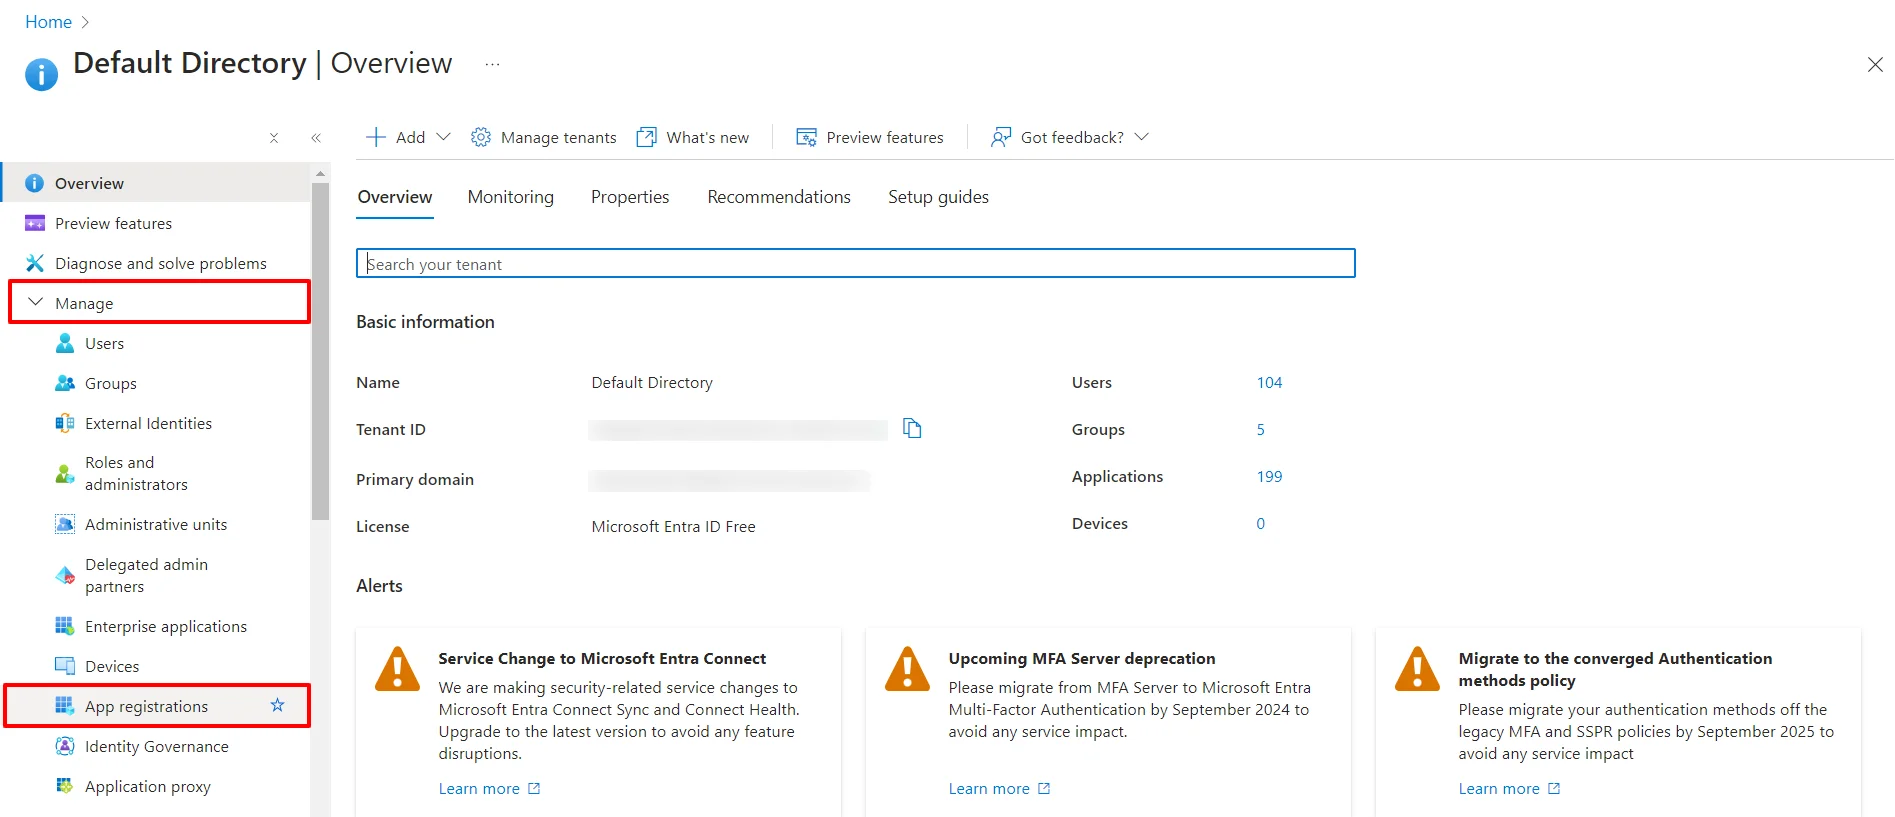The width and height of the screenshot is (1895, 817).
Task: Click the Groups sidebar icon
Action: coord(65,383)
